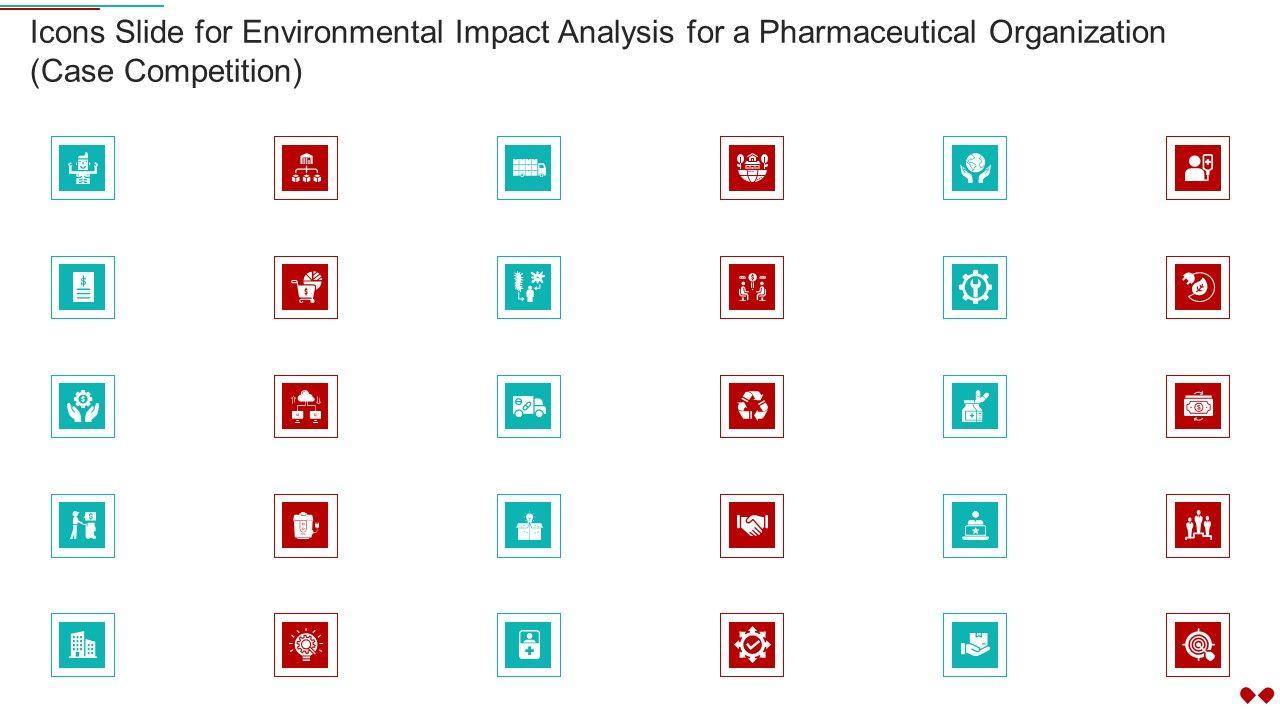Image resolution: width=1280 pixels, height=720 pixels.
Task: Select the three people team icon
Action: click(1198, 525)
